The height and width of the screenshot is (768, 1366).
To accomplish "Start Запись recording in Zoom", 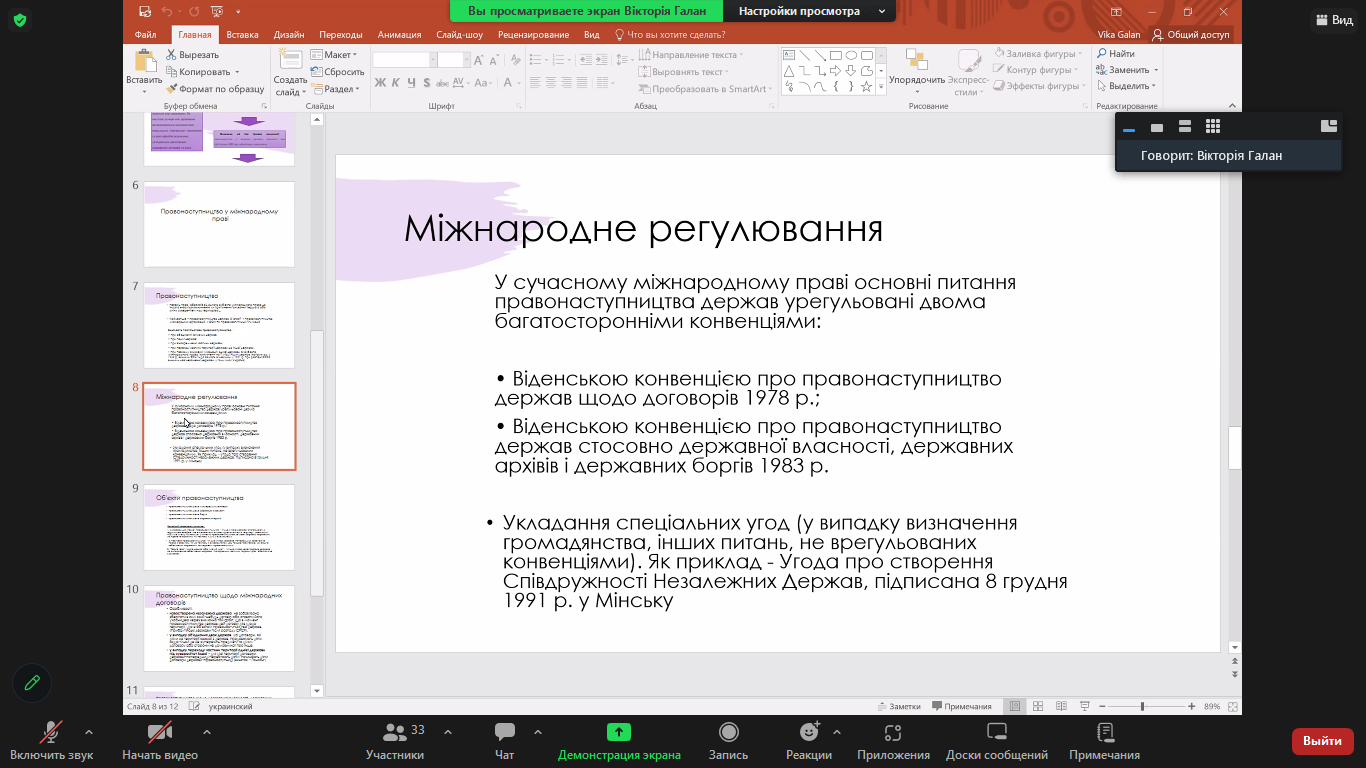I will coord(728,740).
